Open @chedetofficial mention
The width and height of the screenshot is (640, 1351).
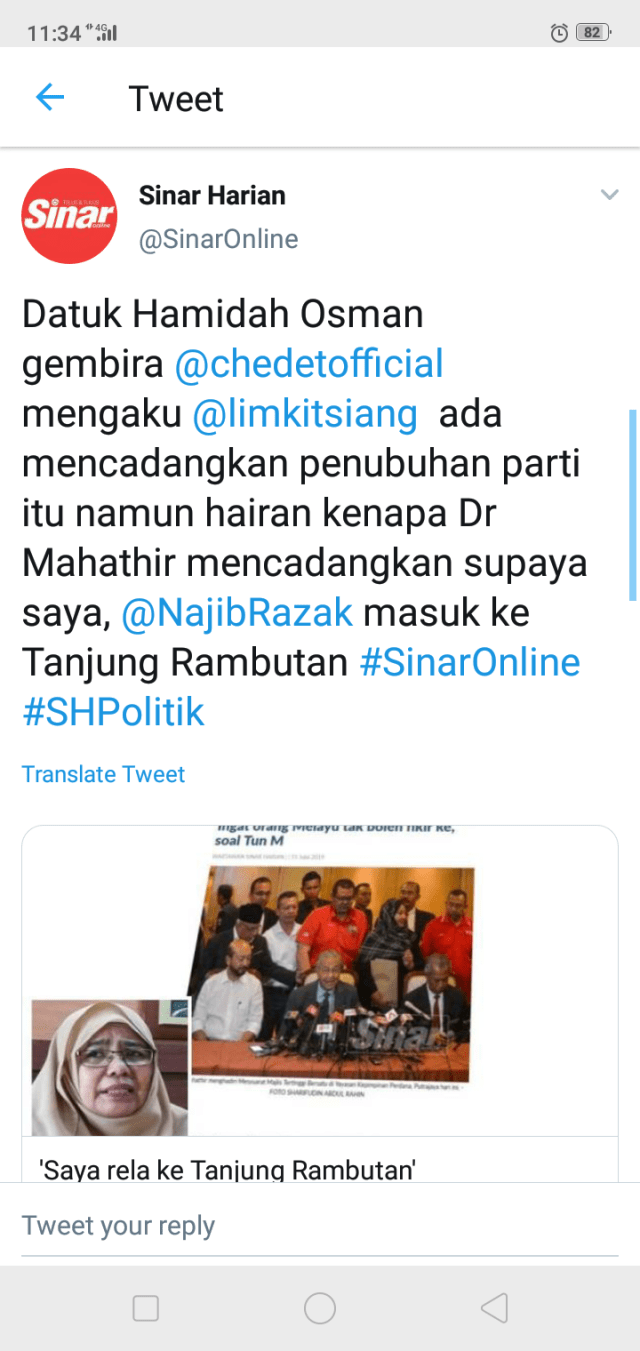point(309,364)
